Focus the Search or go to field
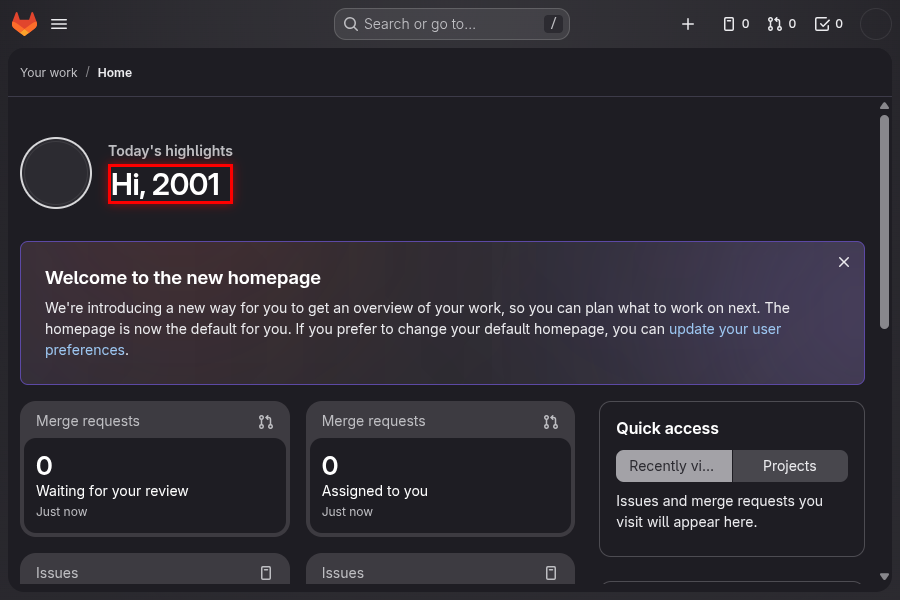The height and width of the screenshot is (600, 900). click(x=452, y=24)
